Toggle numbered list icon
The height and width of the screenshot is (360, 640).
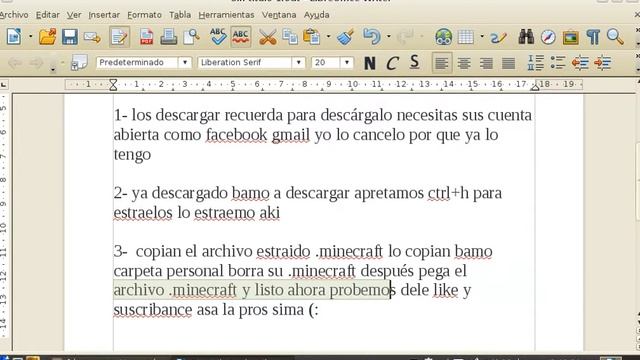[535, 63]
